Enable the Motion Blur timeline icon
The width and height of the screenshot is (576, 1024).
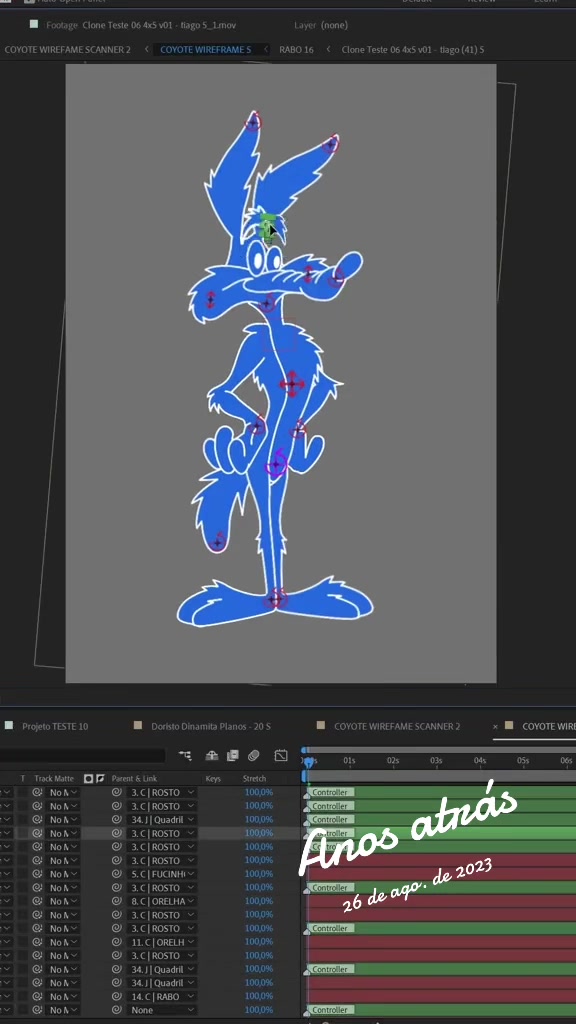(x=254, y=756)
